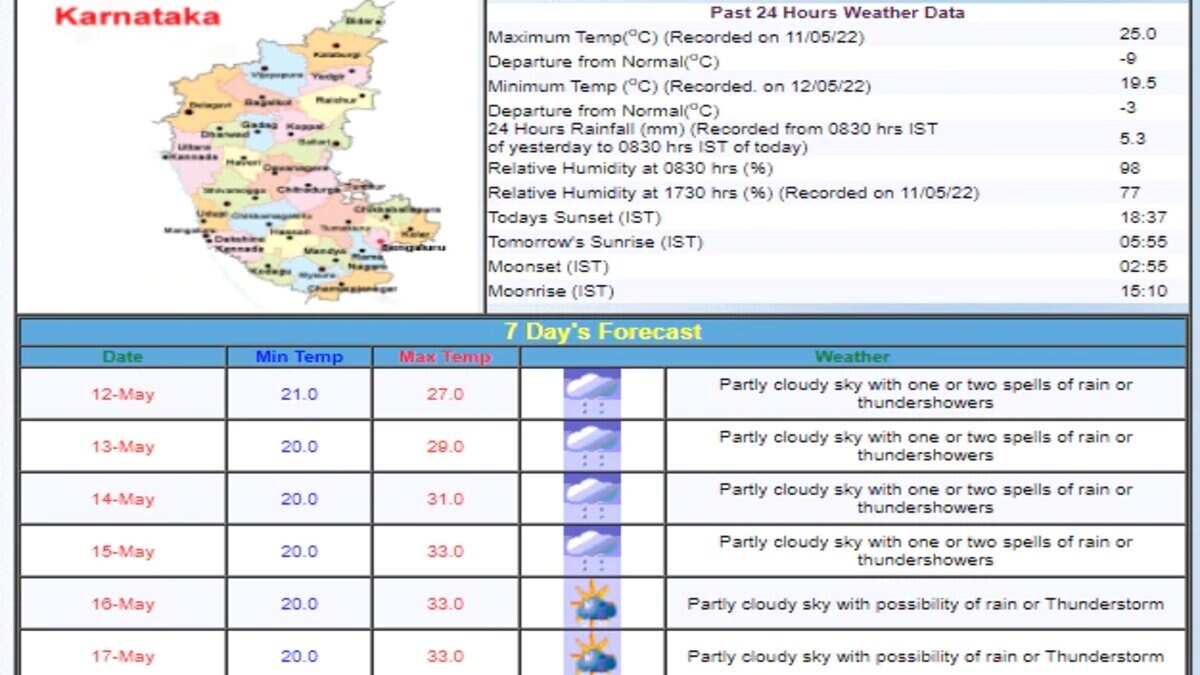
Task: Click the 17-May sun and cloud icon
Action: point(592,654)
